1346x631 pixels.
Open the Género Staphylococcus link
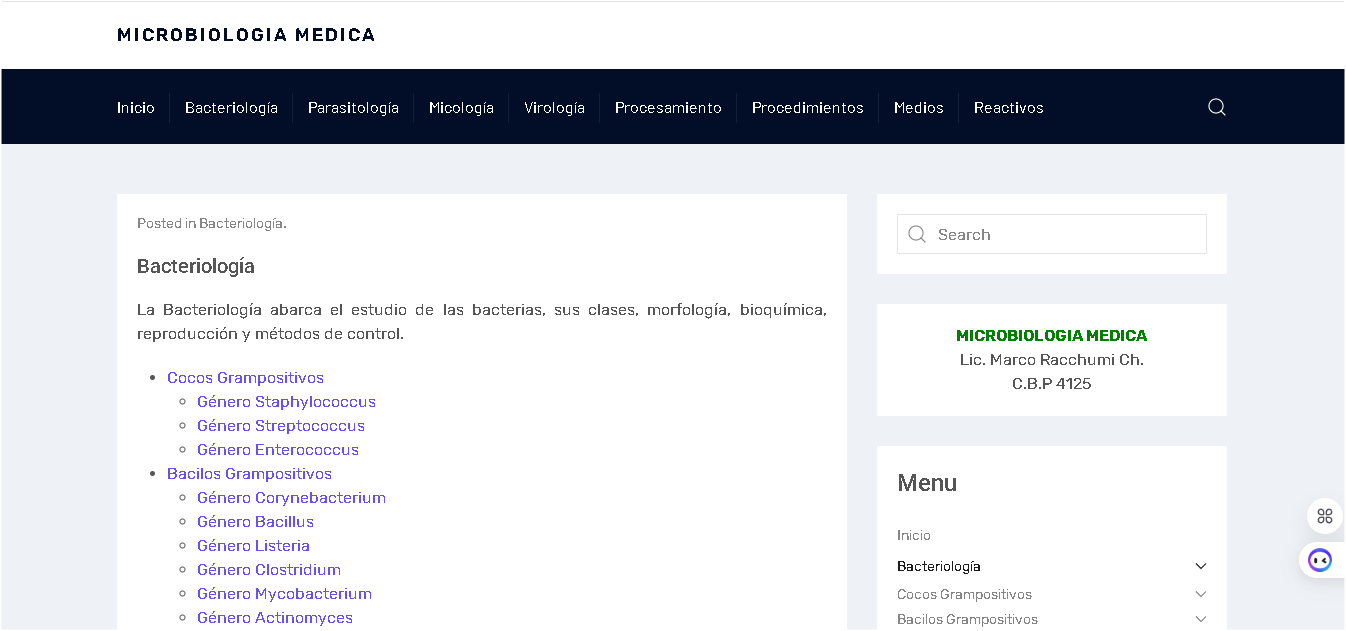286,402
